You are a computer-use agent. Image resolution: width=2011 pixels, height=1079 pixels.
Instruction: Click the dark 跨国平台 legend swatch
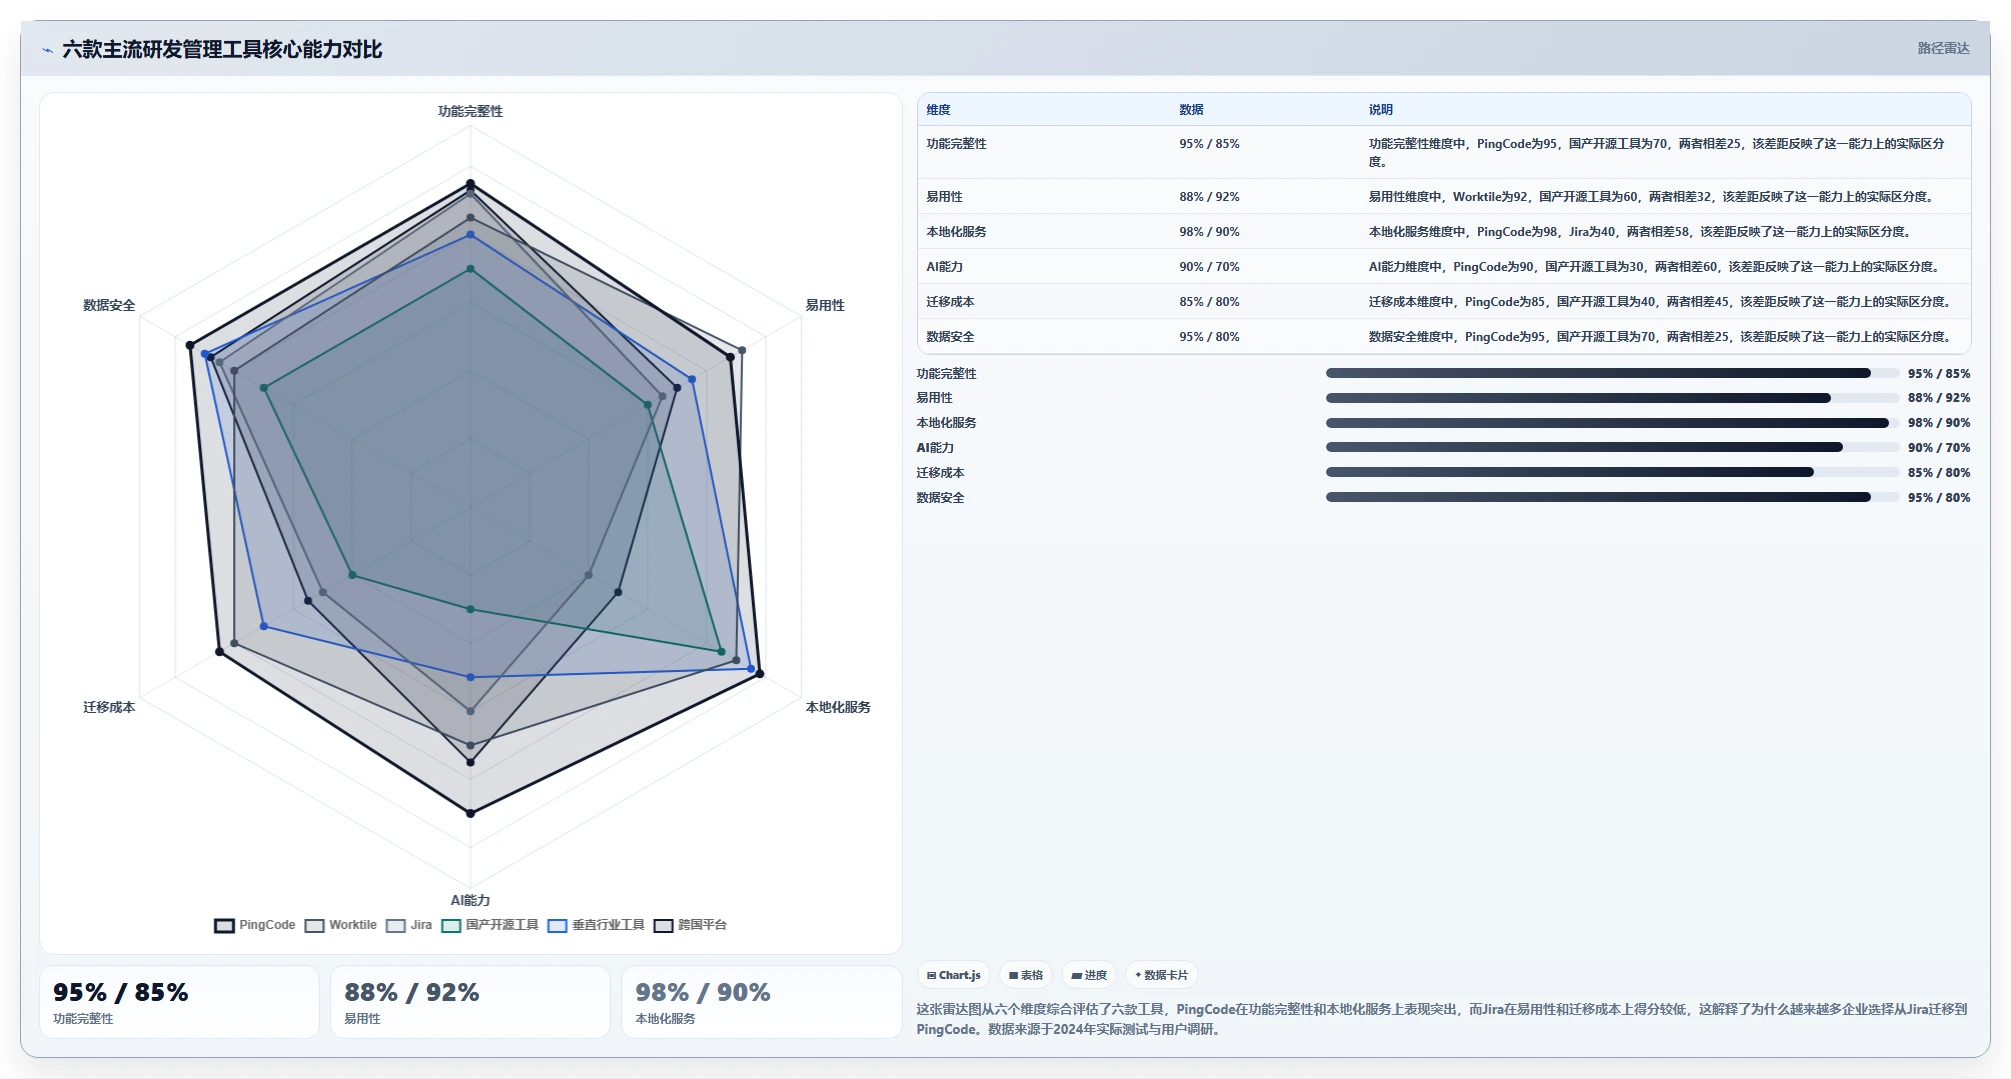click(663, 925)
